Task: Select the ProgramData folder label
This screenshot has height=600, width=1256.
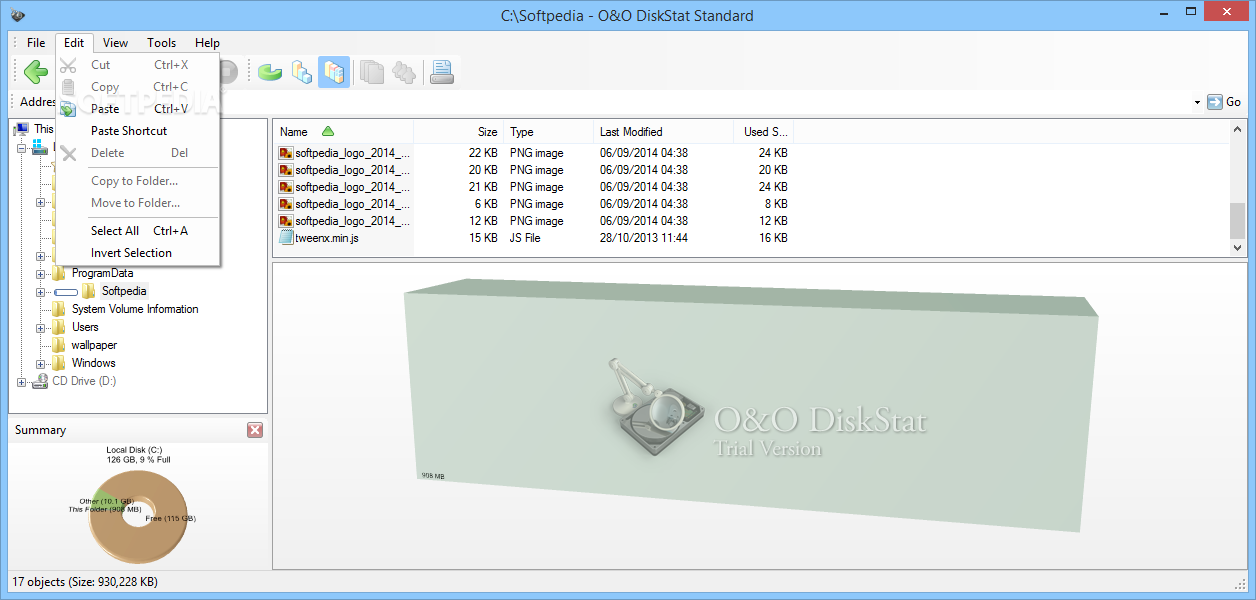Action: pyautogui.click(x=102, y=273)
